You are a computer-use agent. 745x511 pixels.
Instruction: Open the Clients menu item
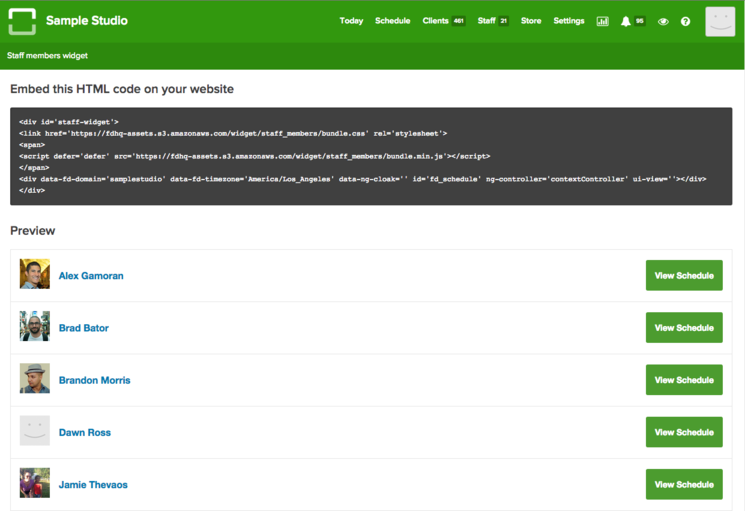[x=436, y=21]
